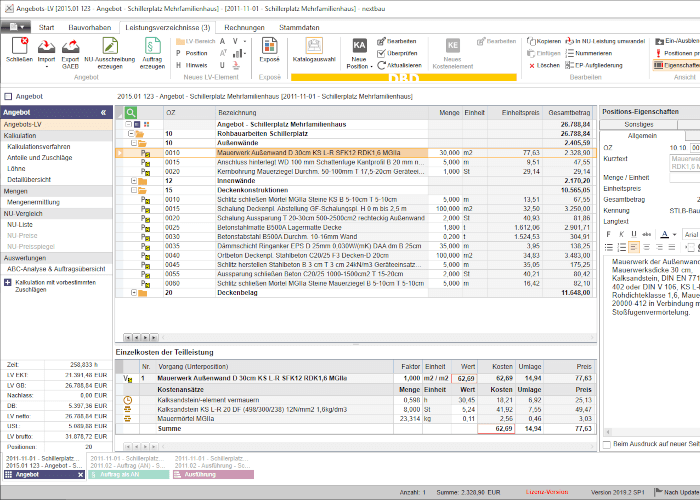The height and width of the screenshot is (500, 700).
Task: Collapse the Außenwände folder
Action: pyautogui.click(x=133, y=143)
